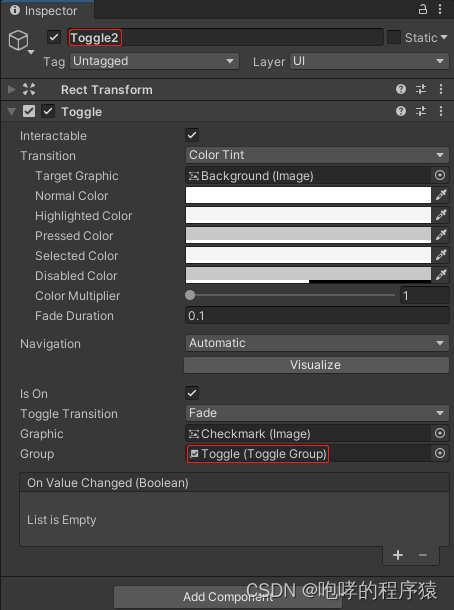Click the Graphic Checkmark (Image) field
454x610 pixels.
click(x=308, y=433)
